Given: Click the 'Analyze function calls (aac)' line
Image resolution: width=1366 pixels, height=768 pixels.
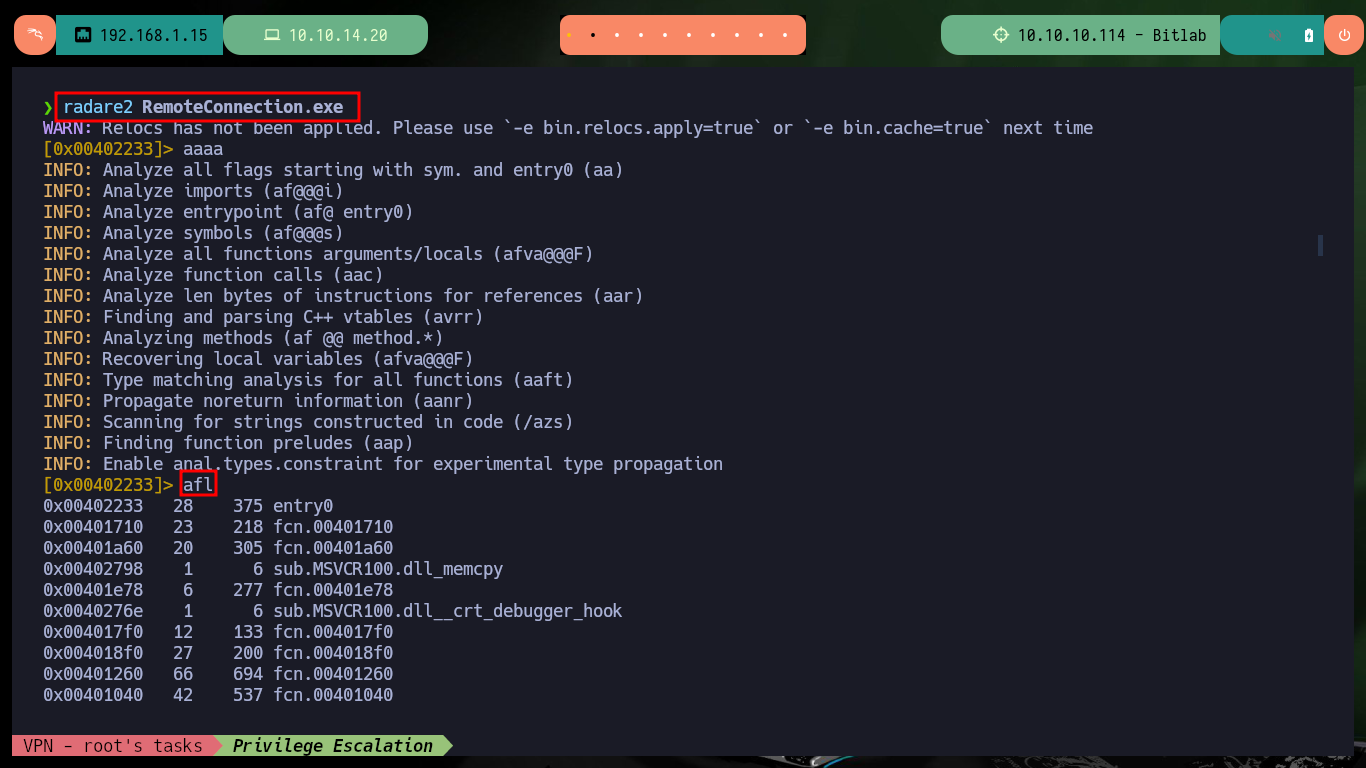Looking at the screenshot, I should [213, 275].
